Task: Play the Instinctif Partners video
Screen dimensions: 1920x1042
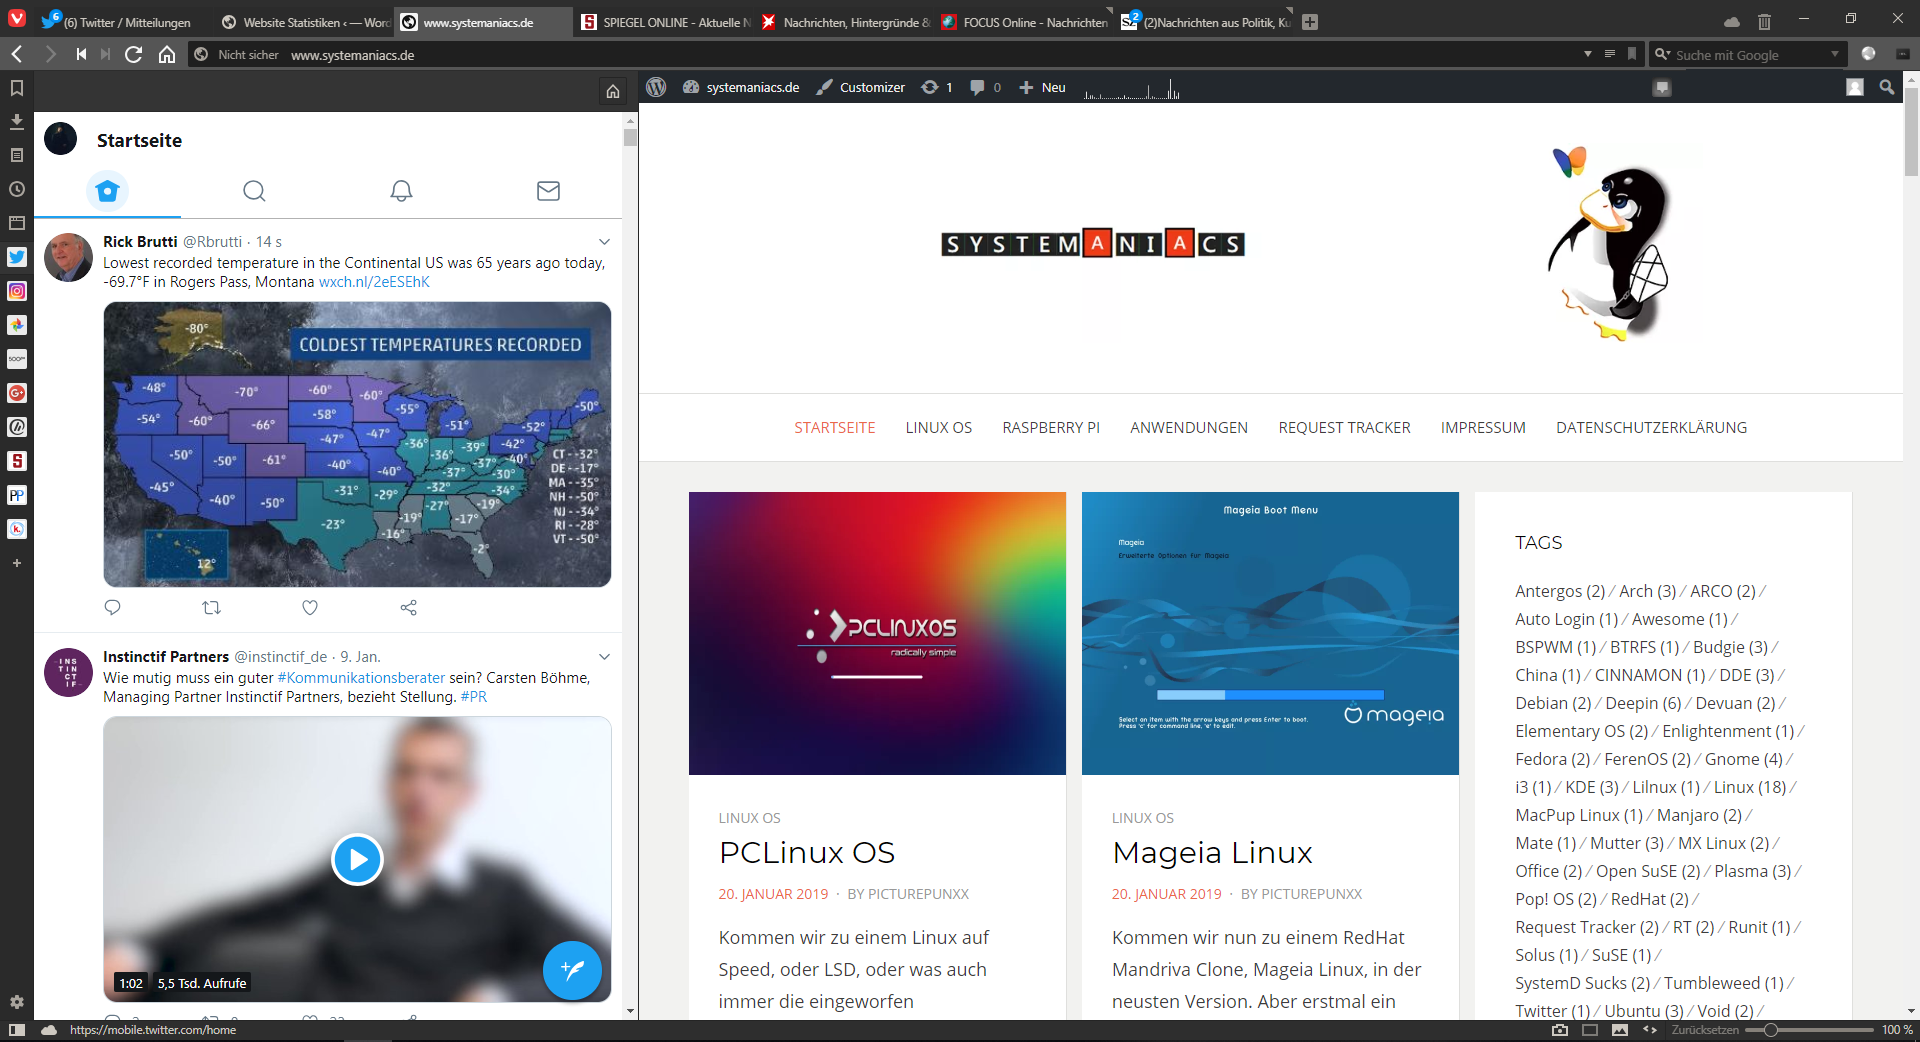Action: pos(357,859)
